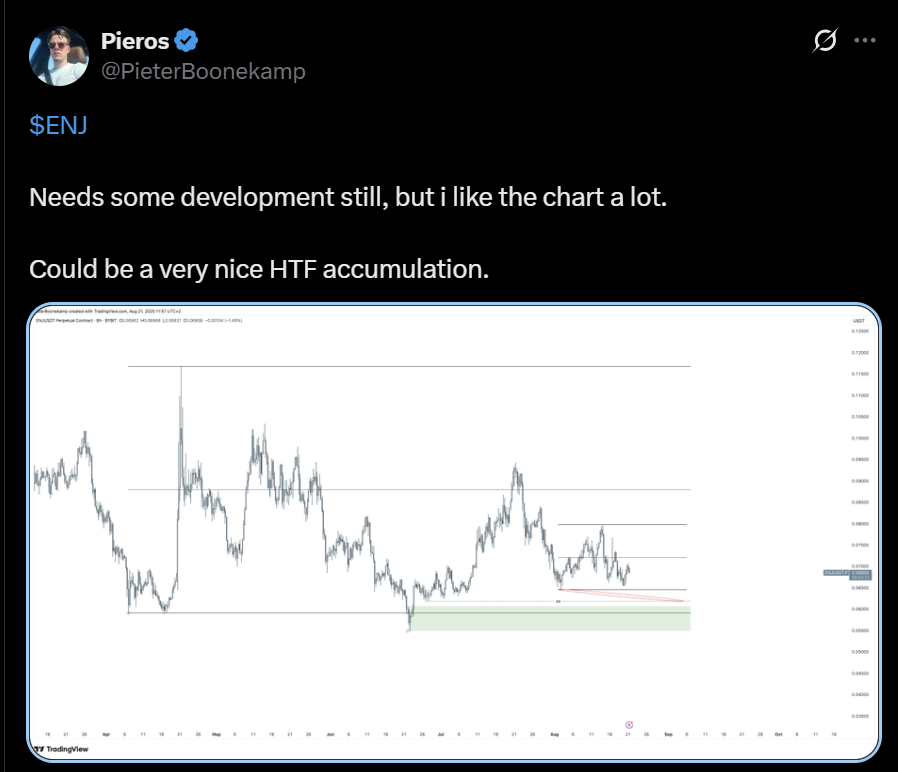Click the April spike candle on chart
Viewport: 898px width, 772px height.
click(181, 400)
